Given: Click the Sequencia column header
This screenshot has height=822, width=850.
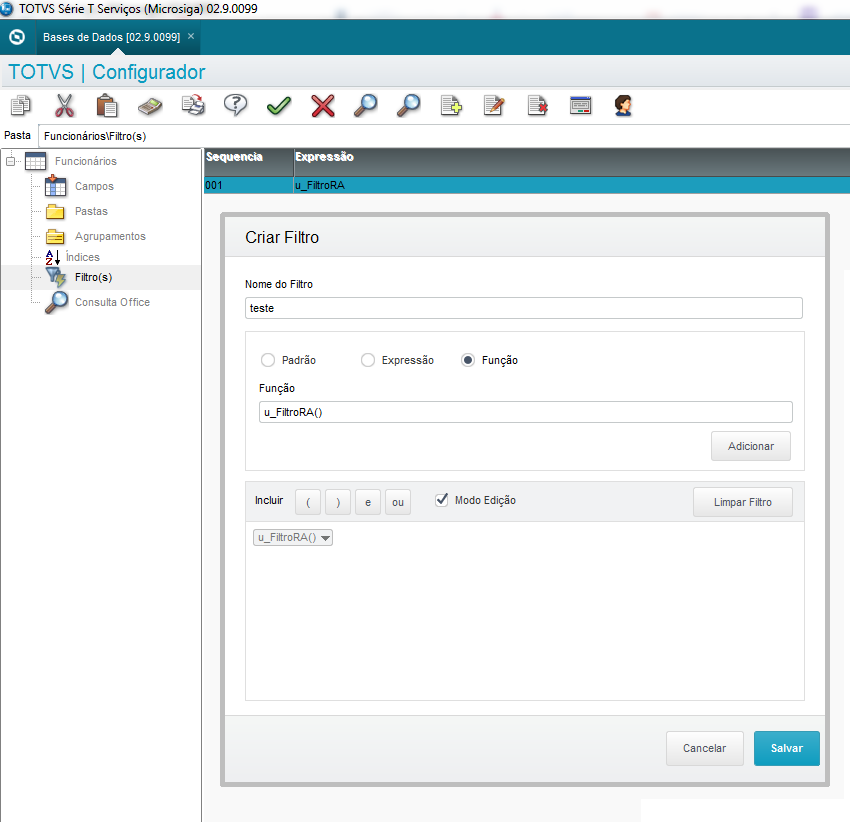Looking at the screenshot, I should point(249,162).
